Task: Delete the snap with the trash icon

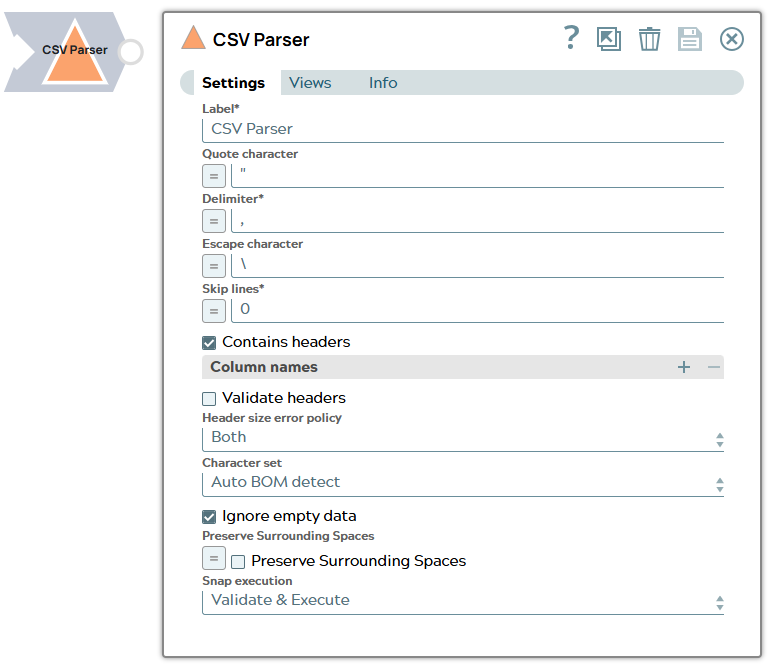Action: click(x=649, y=39)
